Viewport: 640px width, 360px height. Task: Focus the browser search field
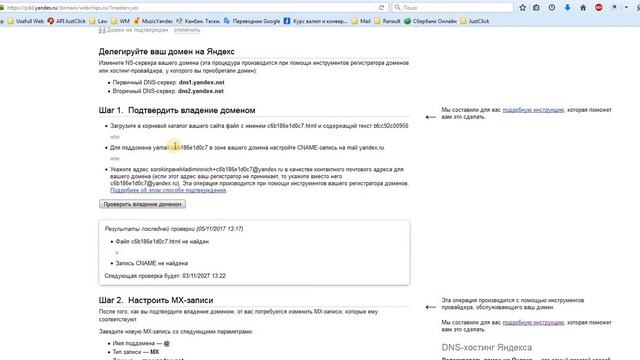[452, 7]
